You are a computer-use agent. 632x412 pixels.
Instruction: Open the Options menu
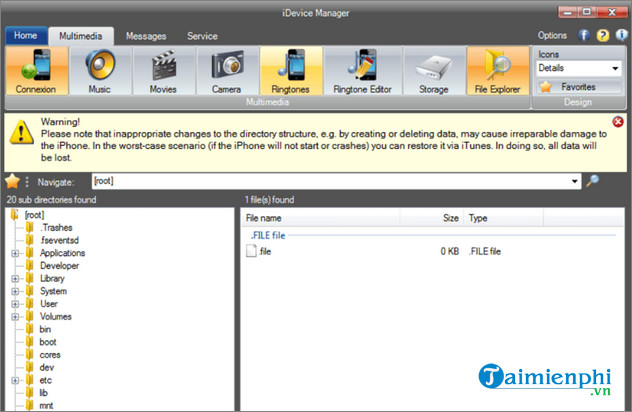[x=552, y=35]
